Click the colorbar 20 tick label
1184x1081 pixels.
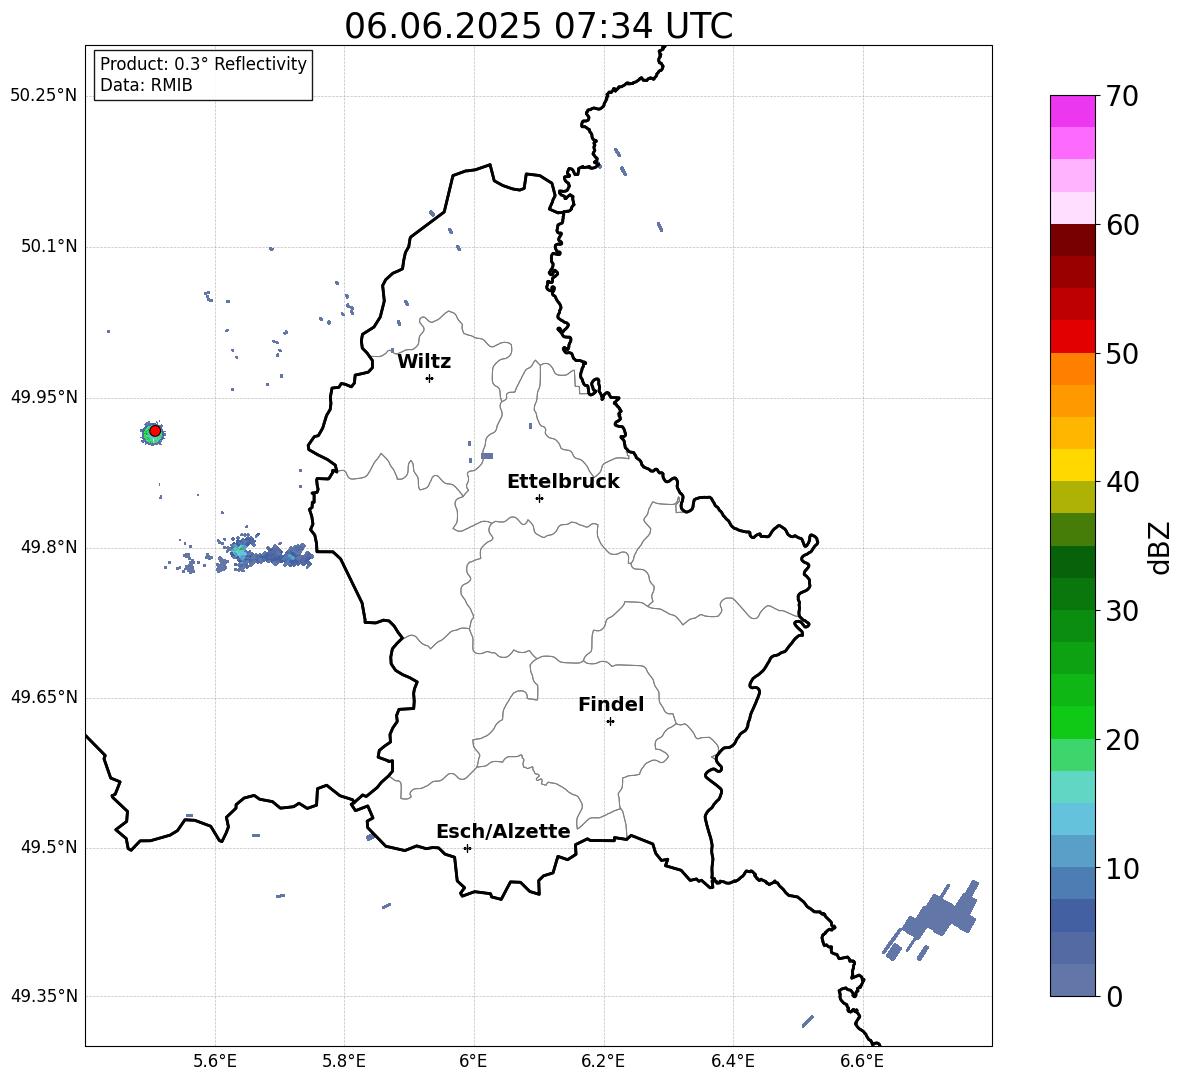1122,740
